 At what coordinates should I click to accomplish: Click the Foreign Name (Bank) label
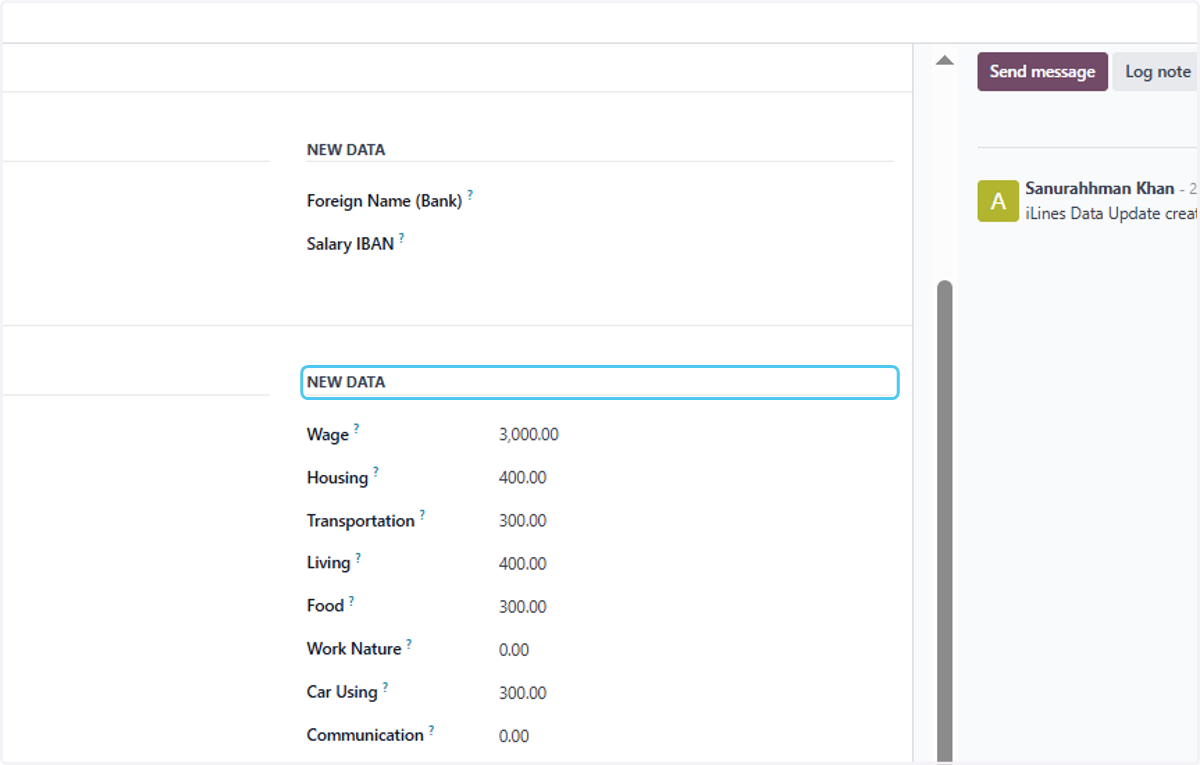pos(384,201)
